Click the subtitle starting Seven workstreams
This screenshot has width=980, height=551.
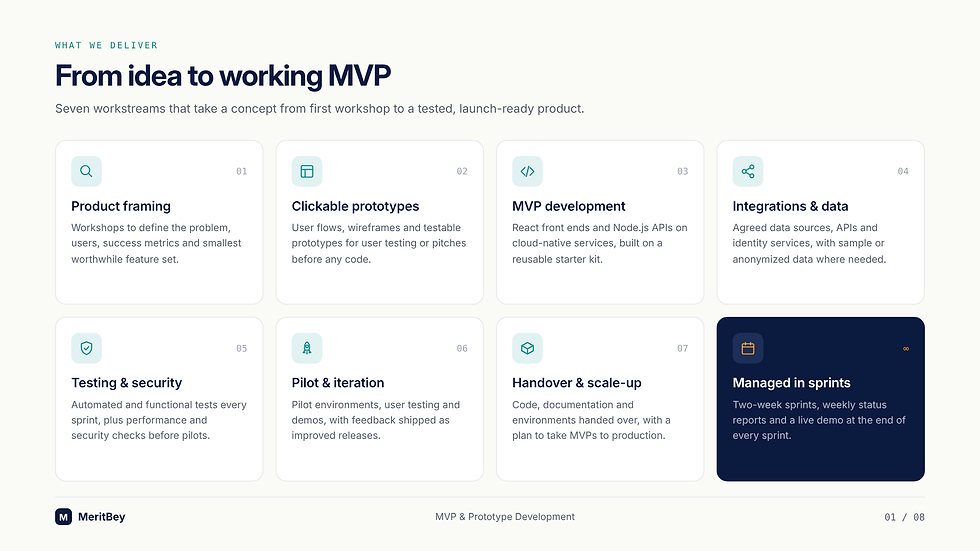(319, 109)
